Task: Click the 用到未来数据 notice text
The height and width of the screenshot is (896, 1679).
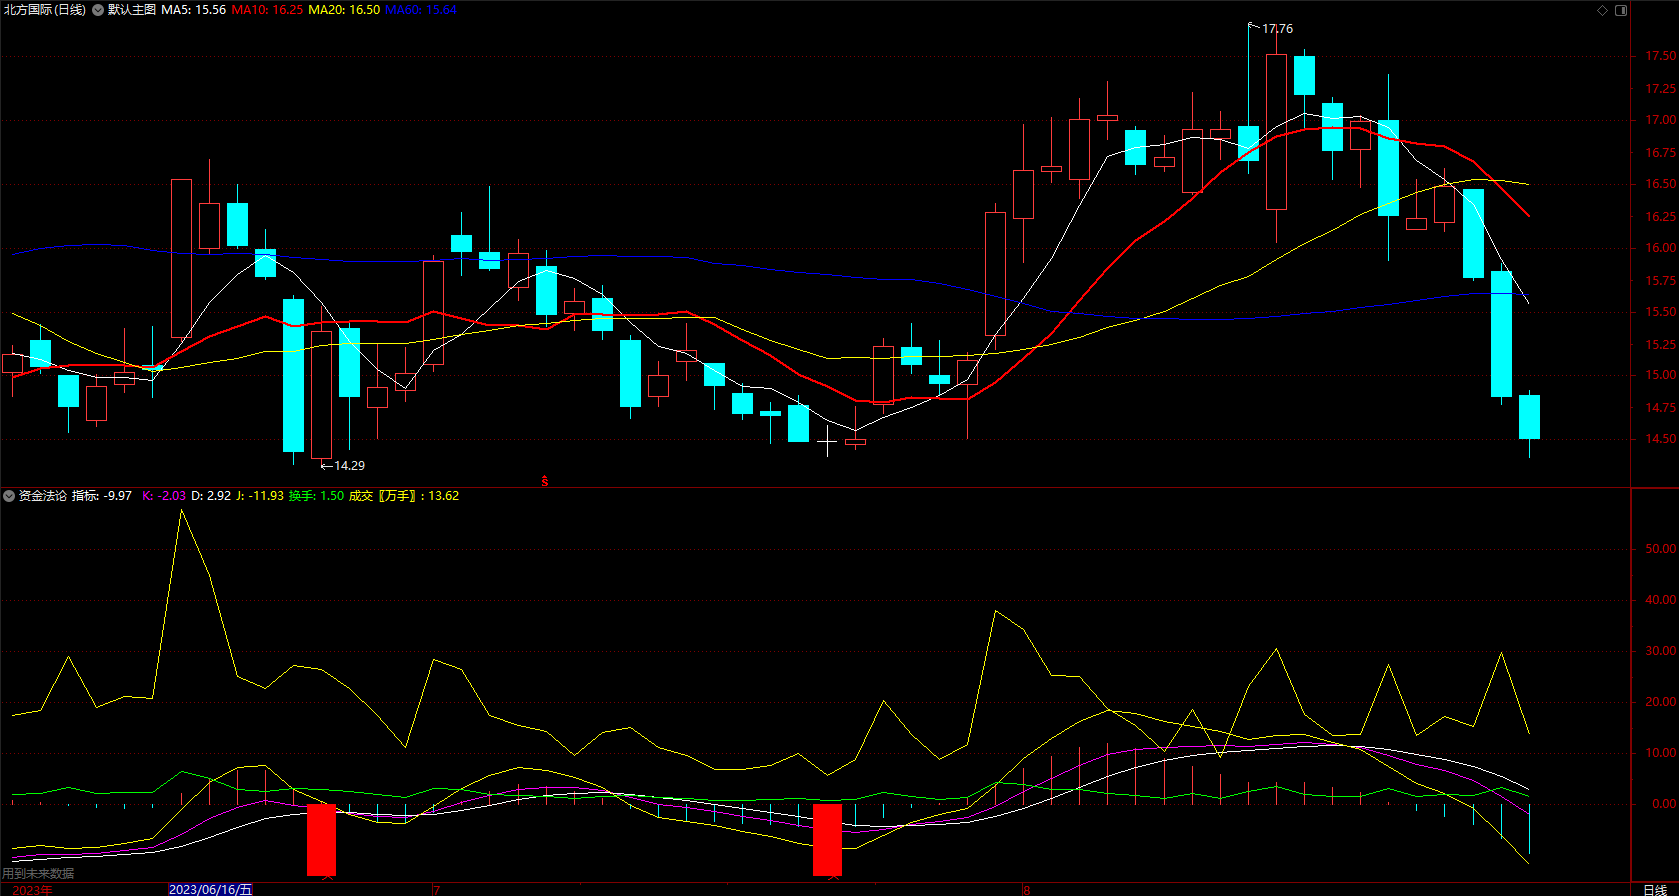Action: [x=38, y=873]
